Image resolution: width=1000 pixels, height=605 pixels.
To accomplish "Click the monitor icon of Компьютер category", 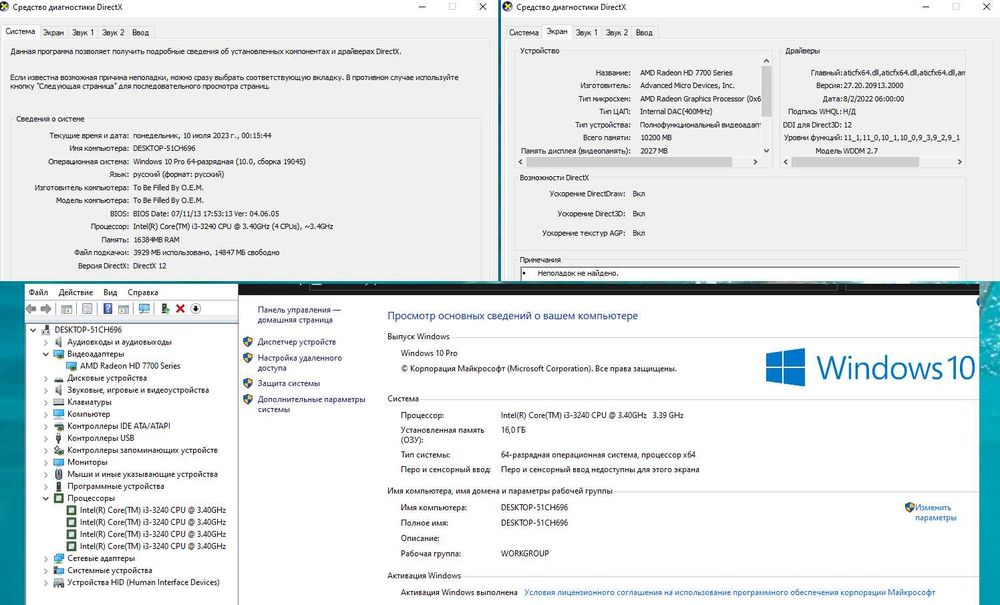I will click(59, 414).
